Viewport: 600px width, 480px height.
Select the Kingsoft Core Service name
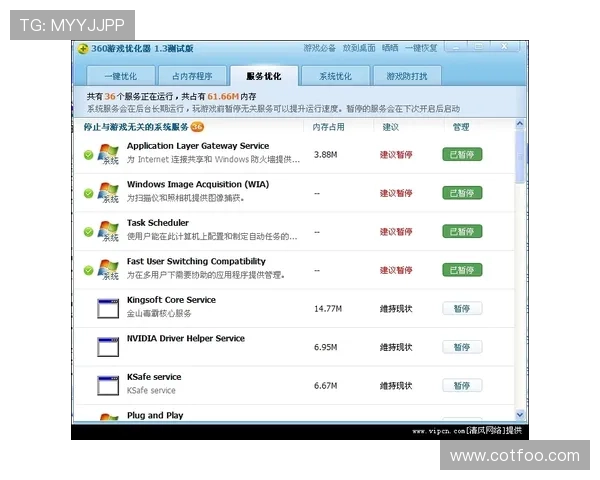click(171, 300)
